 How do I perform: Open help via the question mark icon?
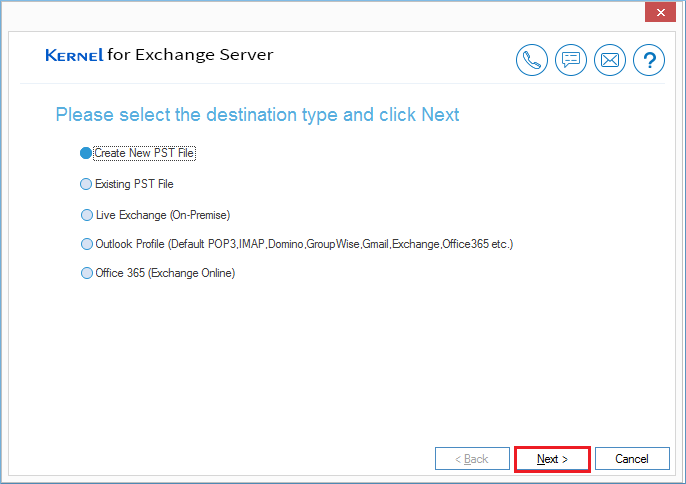(649, 60)
